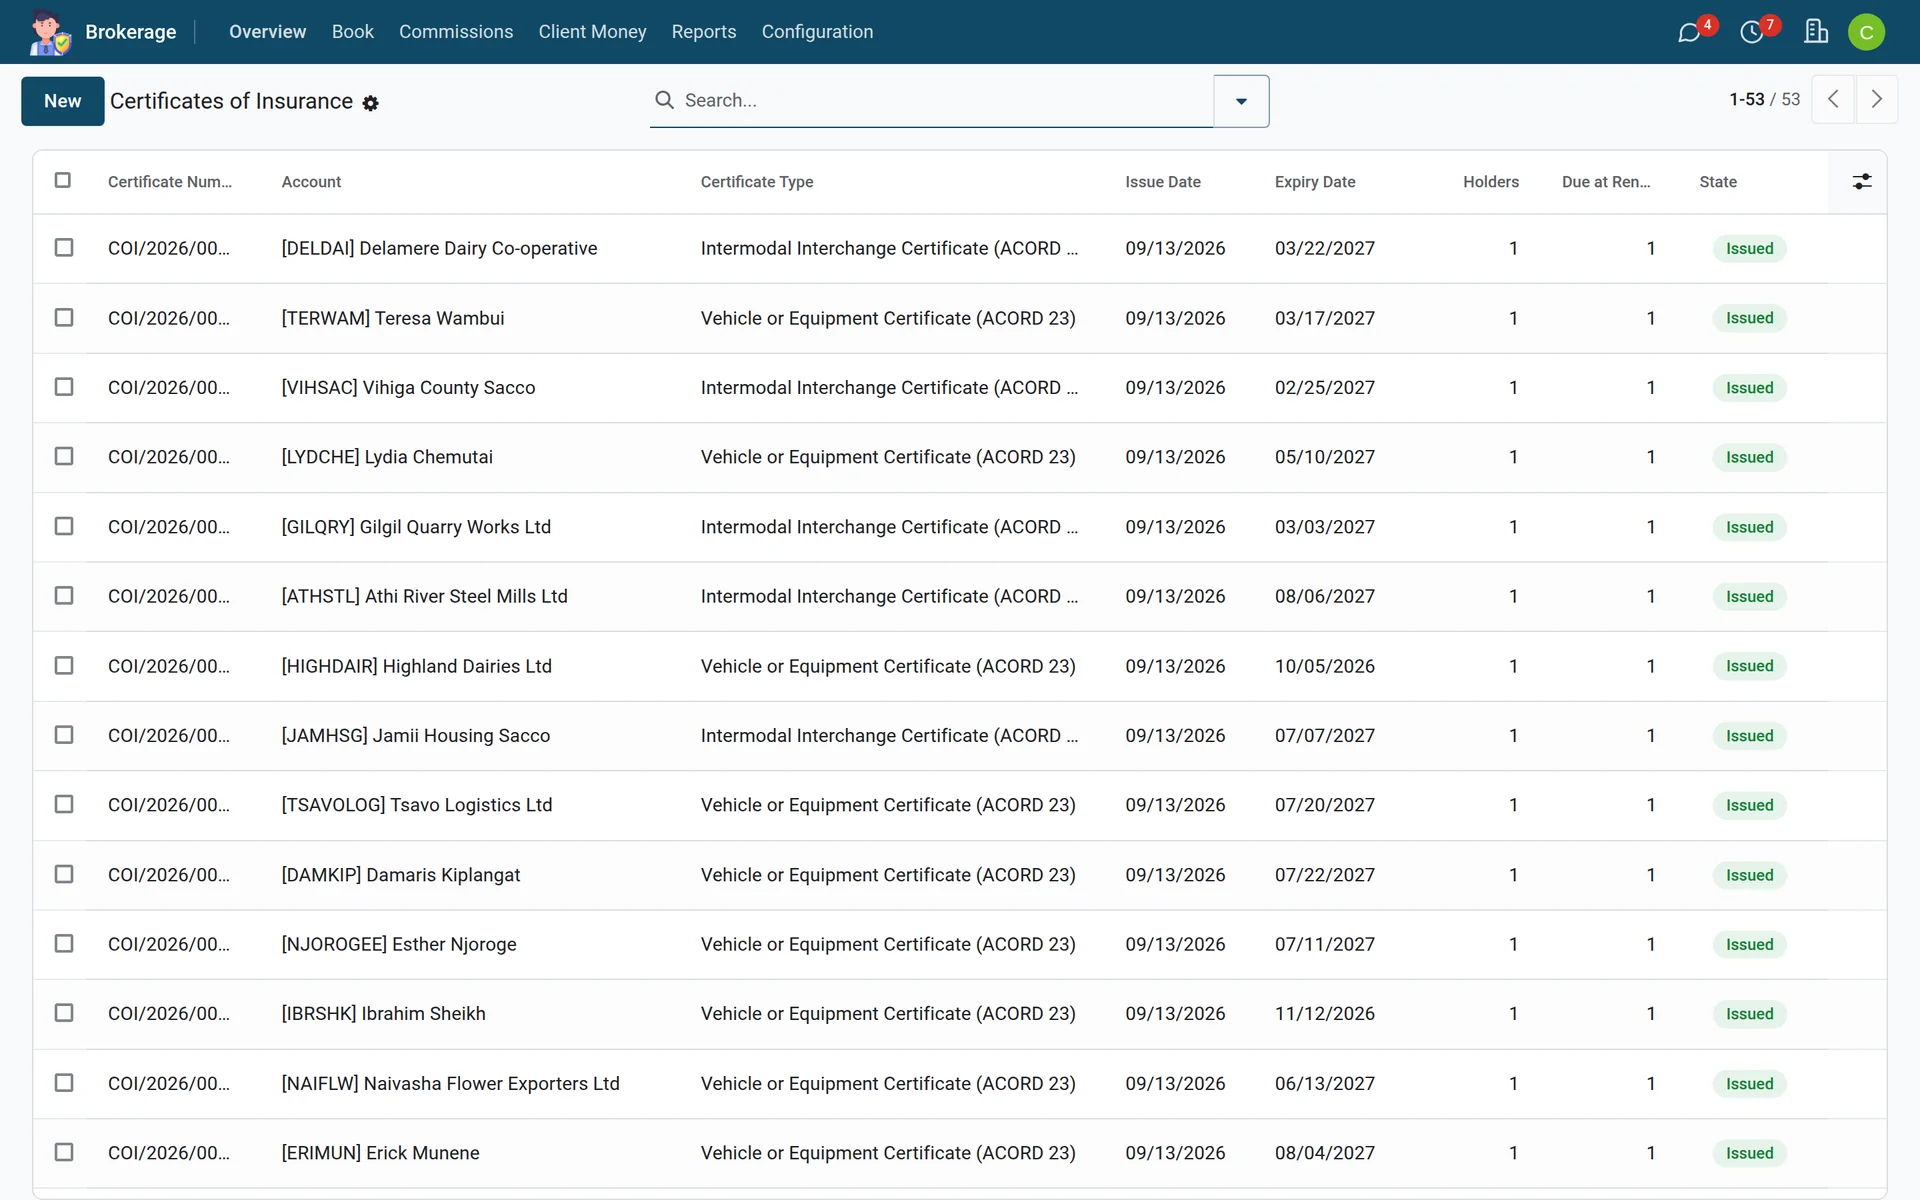
Task: Open the Client Money menu
Action: 592,32
